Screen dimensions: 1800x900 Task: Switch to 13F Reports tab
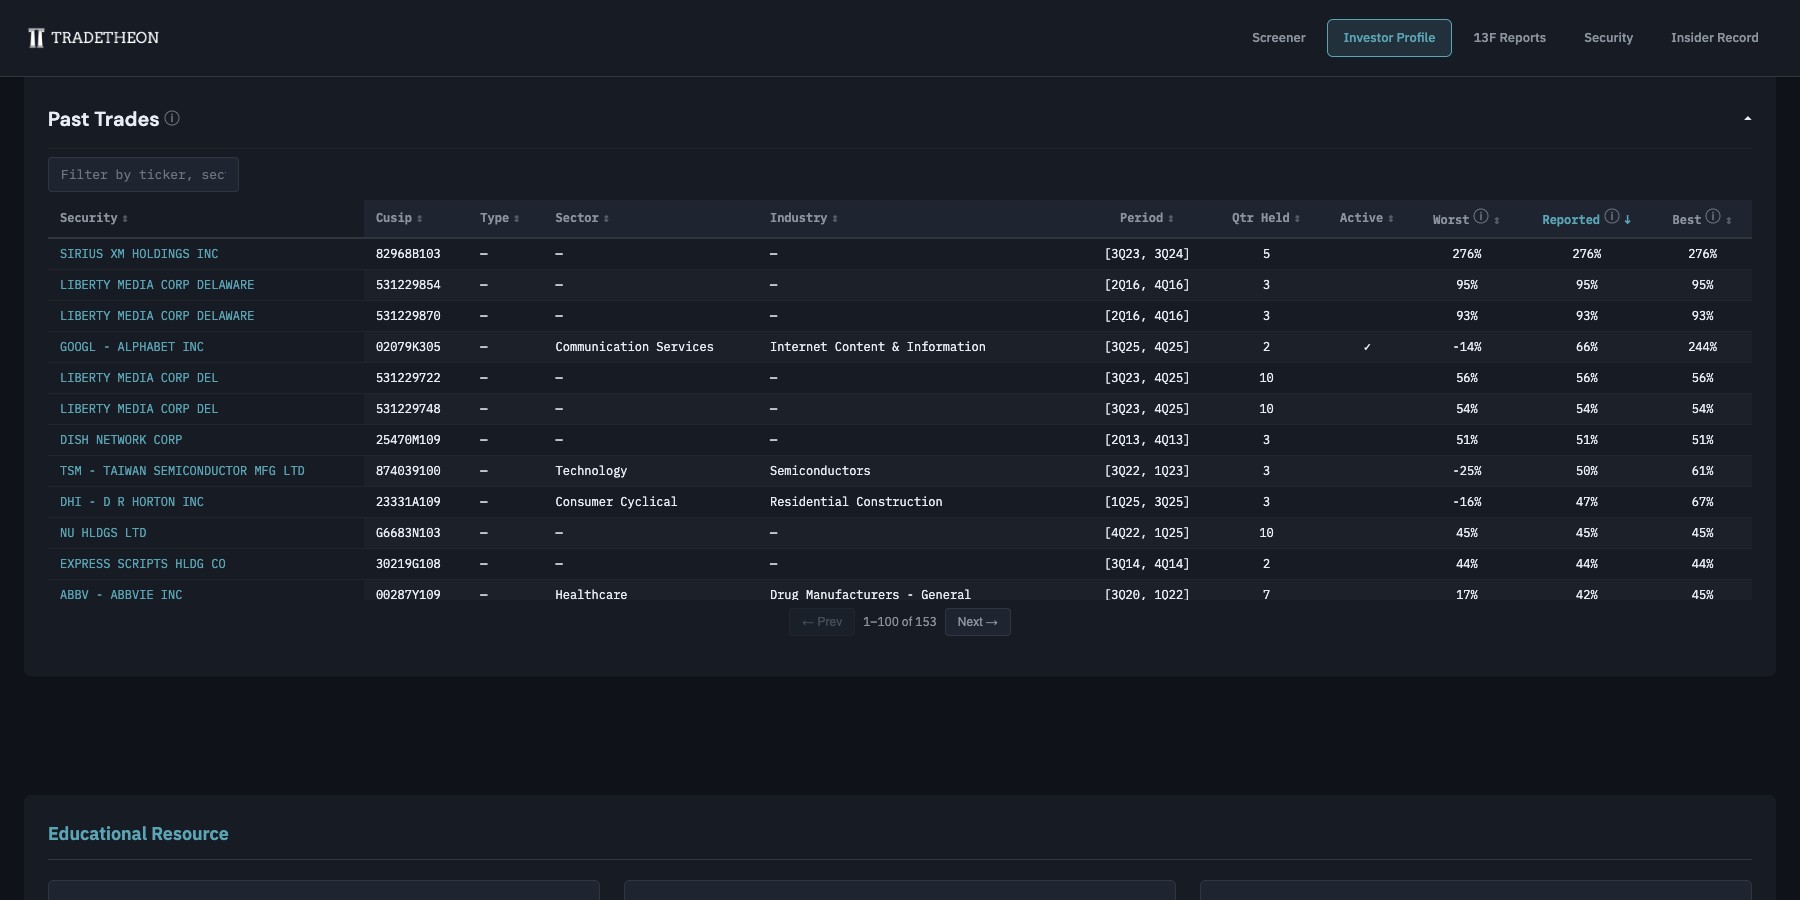1509,38
